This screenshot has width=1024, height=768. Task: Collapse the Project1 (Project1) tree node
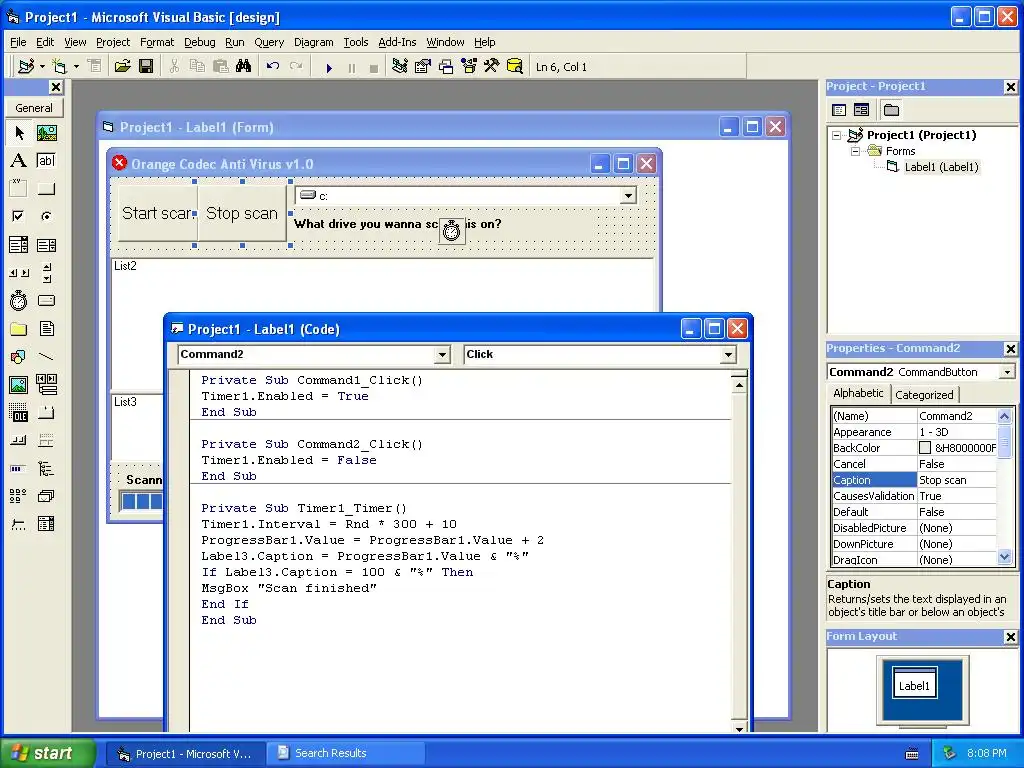click(837, 135)
